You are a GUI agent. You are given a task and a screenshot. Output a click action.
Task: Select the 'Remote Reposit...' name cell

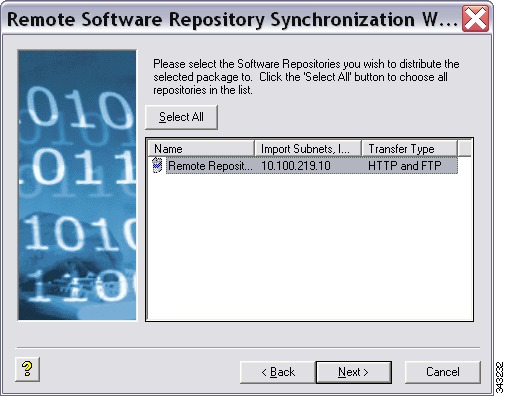coord(210,166)
